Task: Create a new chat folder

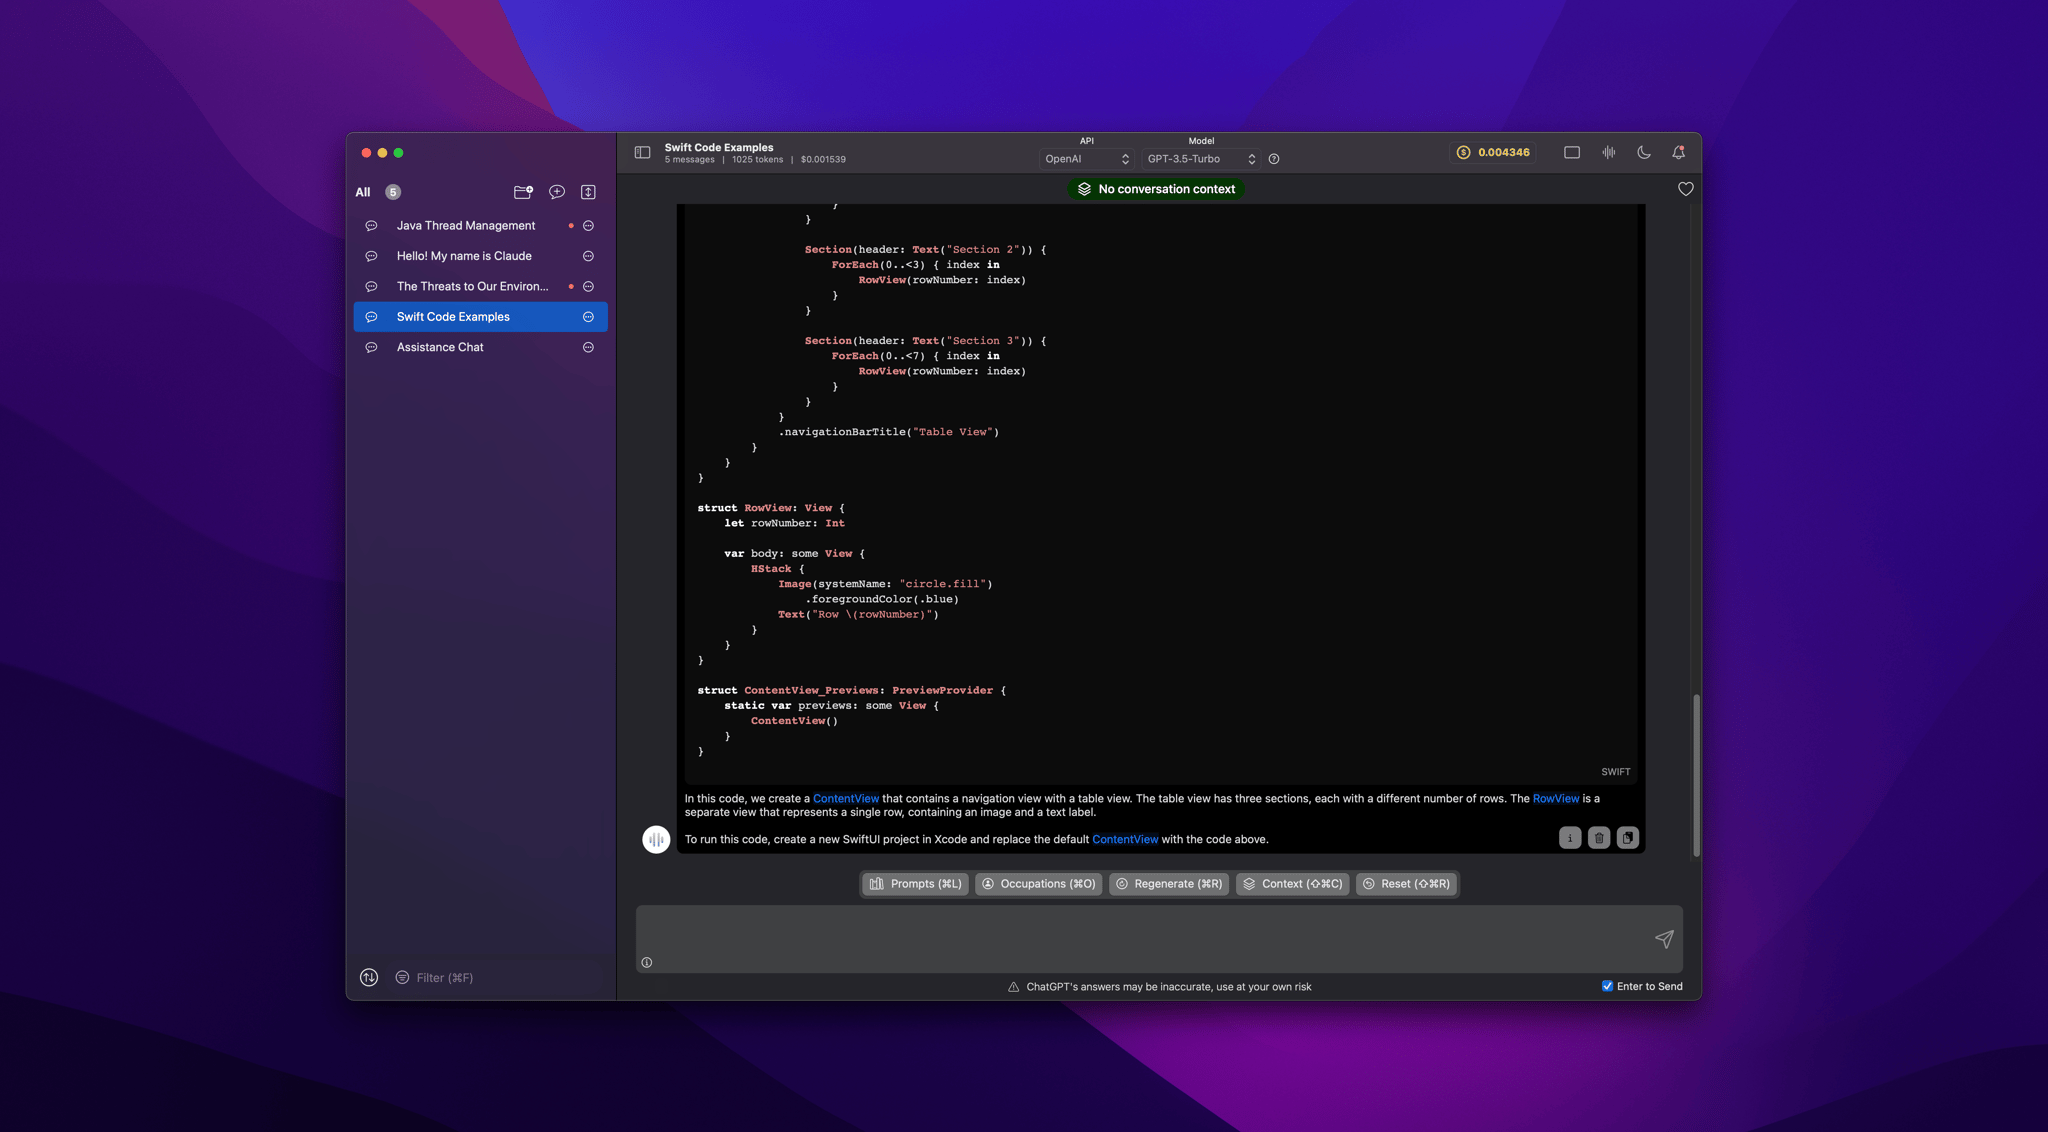Action: click(x=523, y=192)
